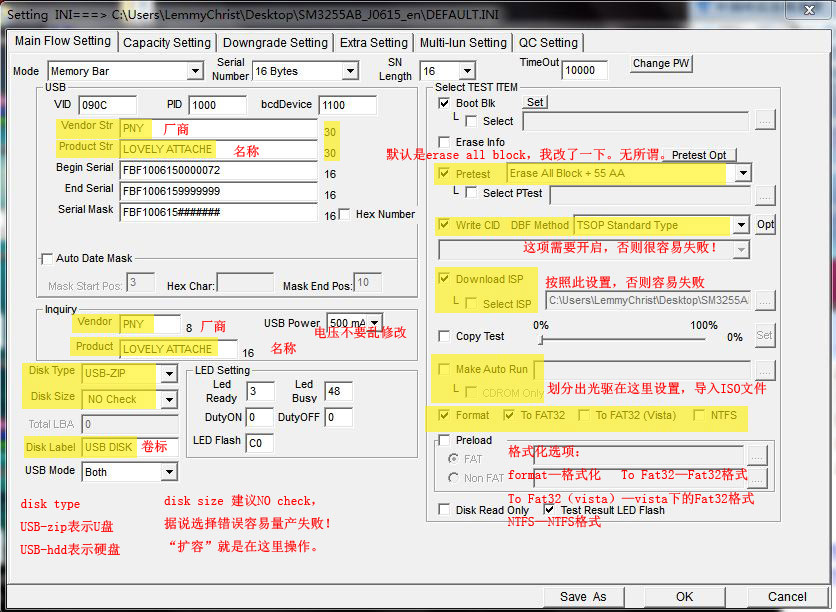
Task: Open browse button for Download ISP file path
Action: [x=765, y=300]
